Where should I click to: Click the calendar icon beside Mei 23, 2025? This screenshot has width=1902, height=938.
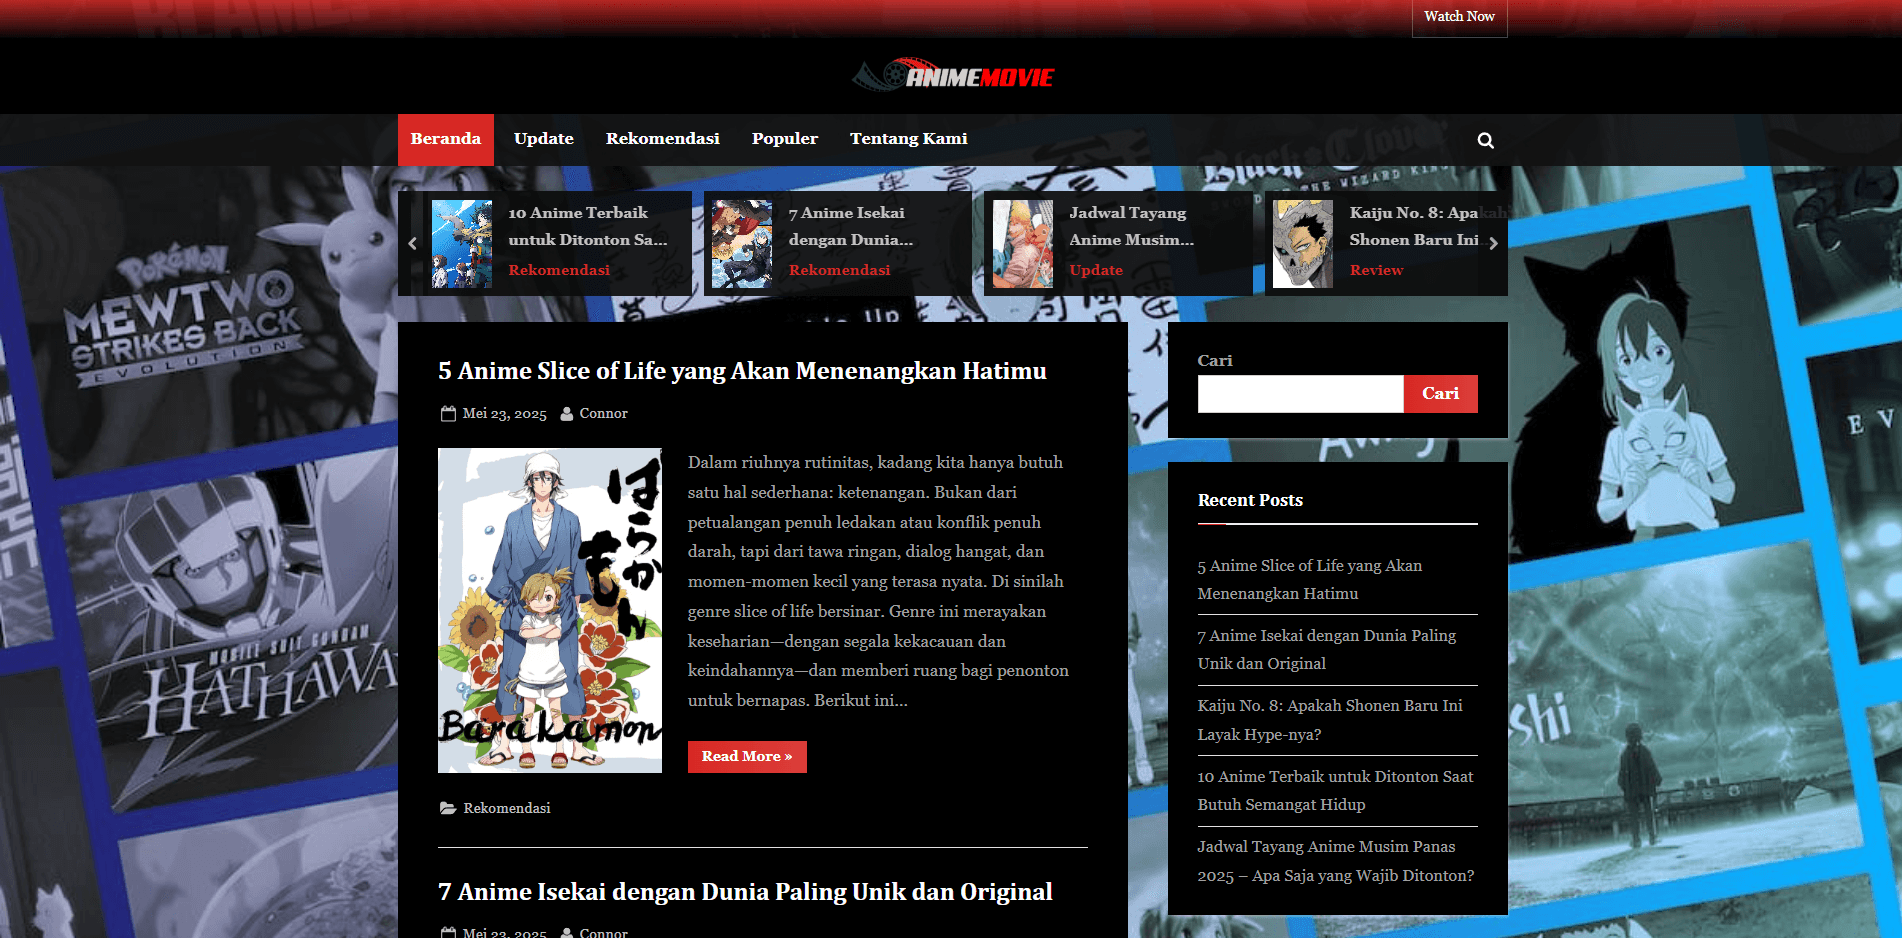coord(448,414)
